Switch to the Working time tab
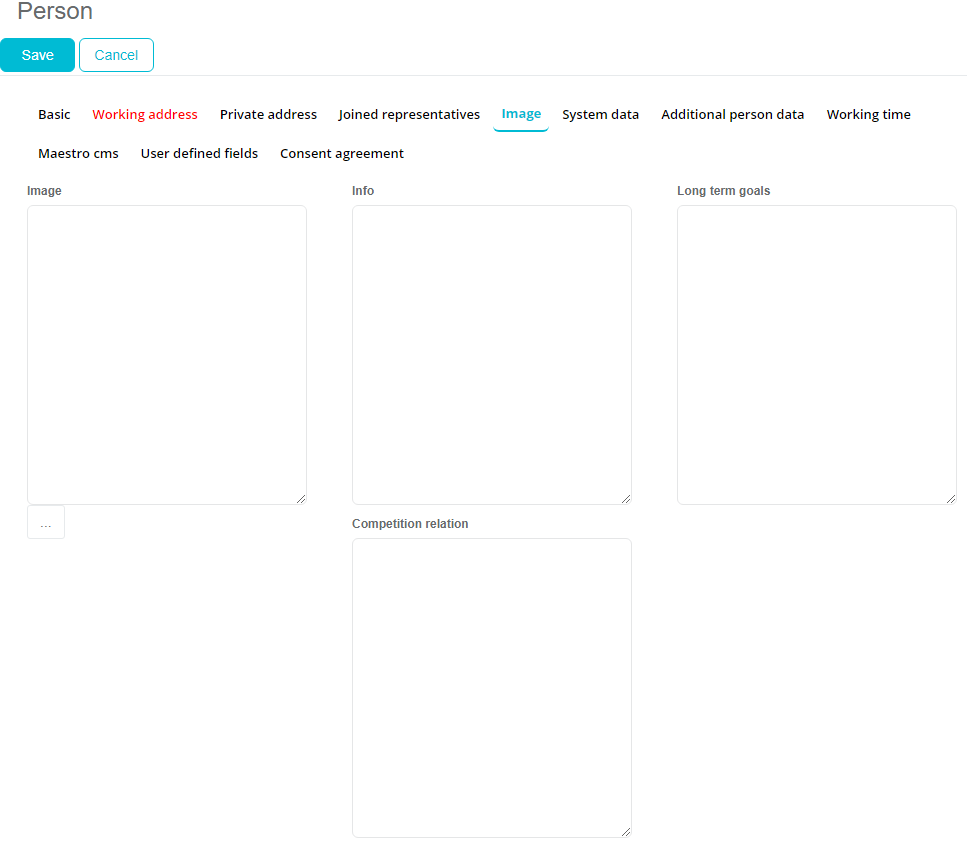Viewport: 967px width, 843px height. pyautogui.click(x=868, y=115)
